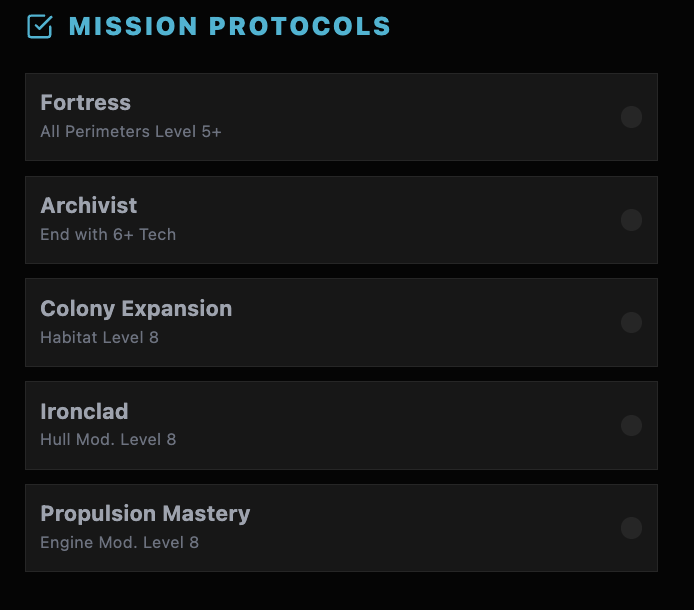This screenshot has width=694, height=610.
Task: Toggle the Propulsion Mastery circle indicator
Action: [x=631, y=528]
